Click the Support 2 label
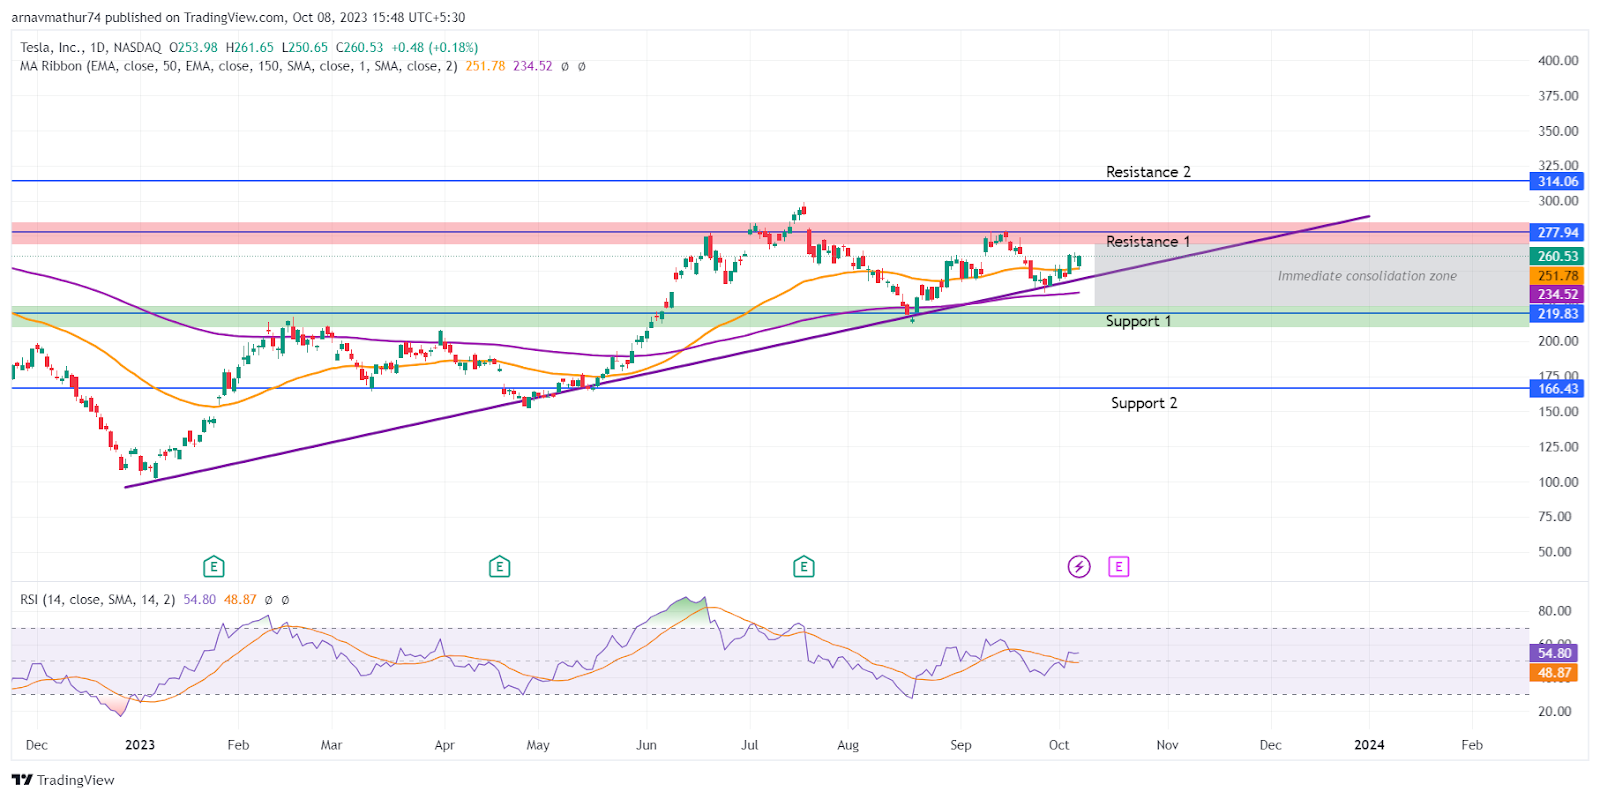The image size is (1600, 799). (x=1144, y=403)
